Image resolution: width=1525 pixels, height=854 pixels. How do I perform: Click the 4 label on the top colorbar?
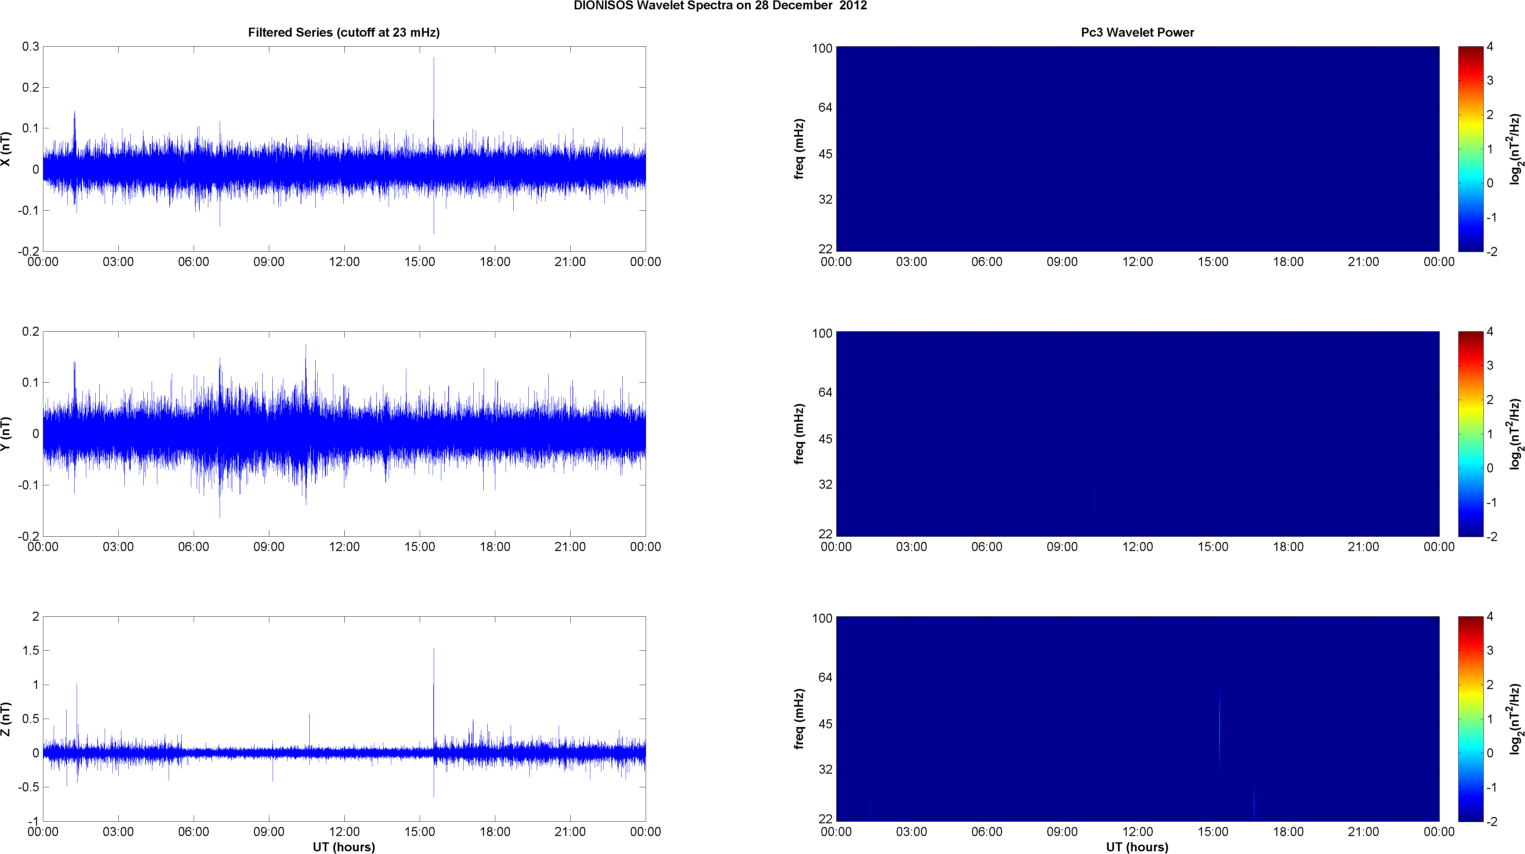[1490, 47]
